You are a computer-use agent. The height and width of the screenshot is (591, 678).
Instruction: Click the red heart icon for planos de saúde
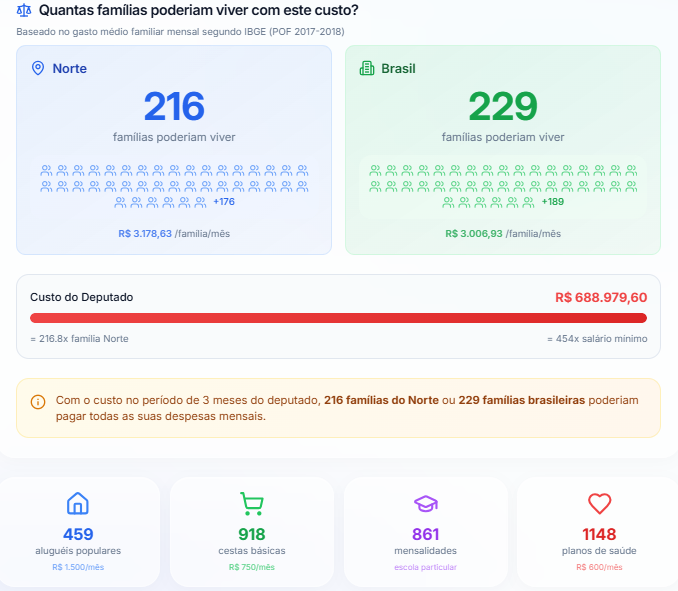point(599,503)
